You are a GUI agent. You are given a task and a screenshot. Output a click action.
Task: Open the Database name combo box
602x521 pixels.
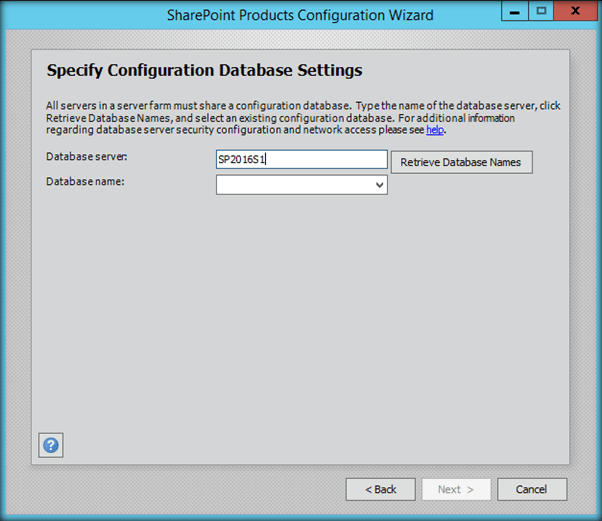(301, 185)
